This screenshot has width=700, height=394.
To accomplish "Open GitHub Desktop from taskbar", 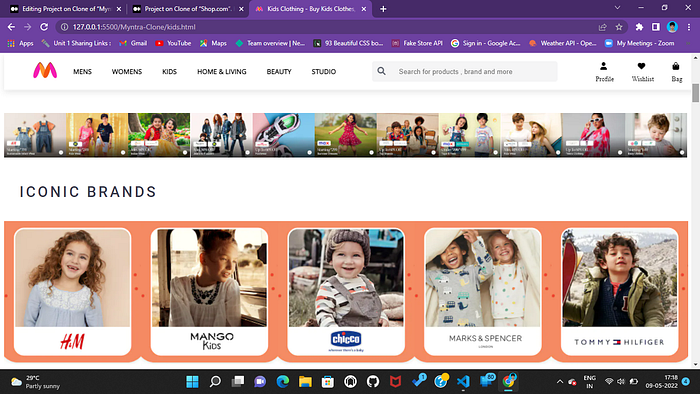I will (x=373, y=382).
